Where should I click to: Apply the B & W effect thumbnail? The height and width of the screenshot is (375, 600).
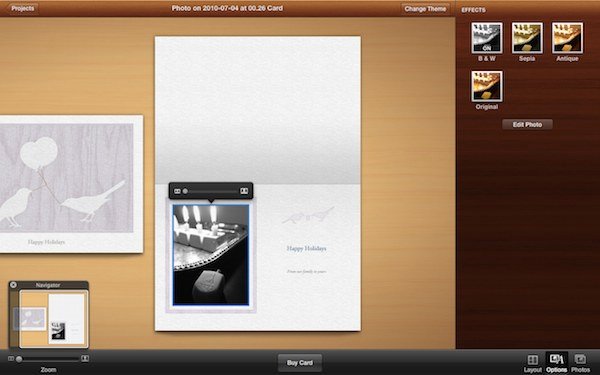[487, 38]
